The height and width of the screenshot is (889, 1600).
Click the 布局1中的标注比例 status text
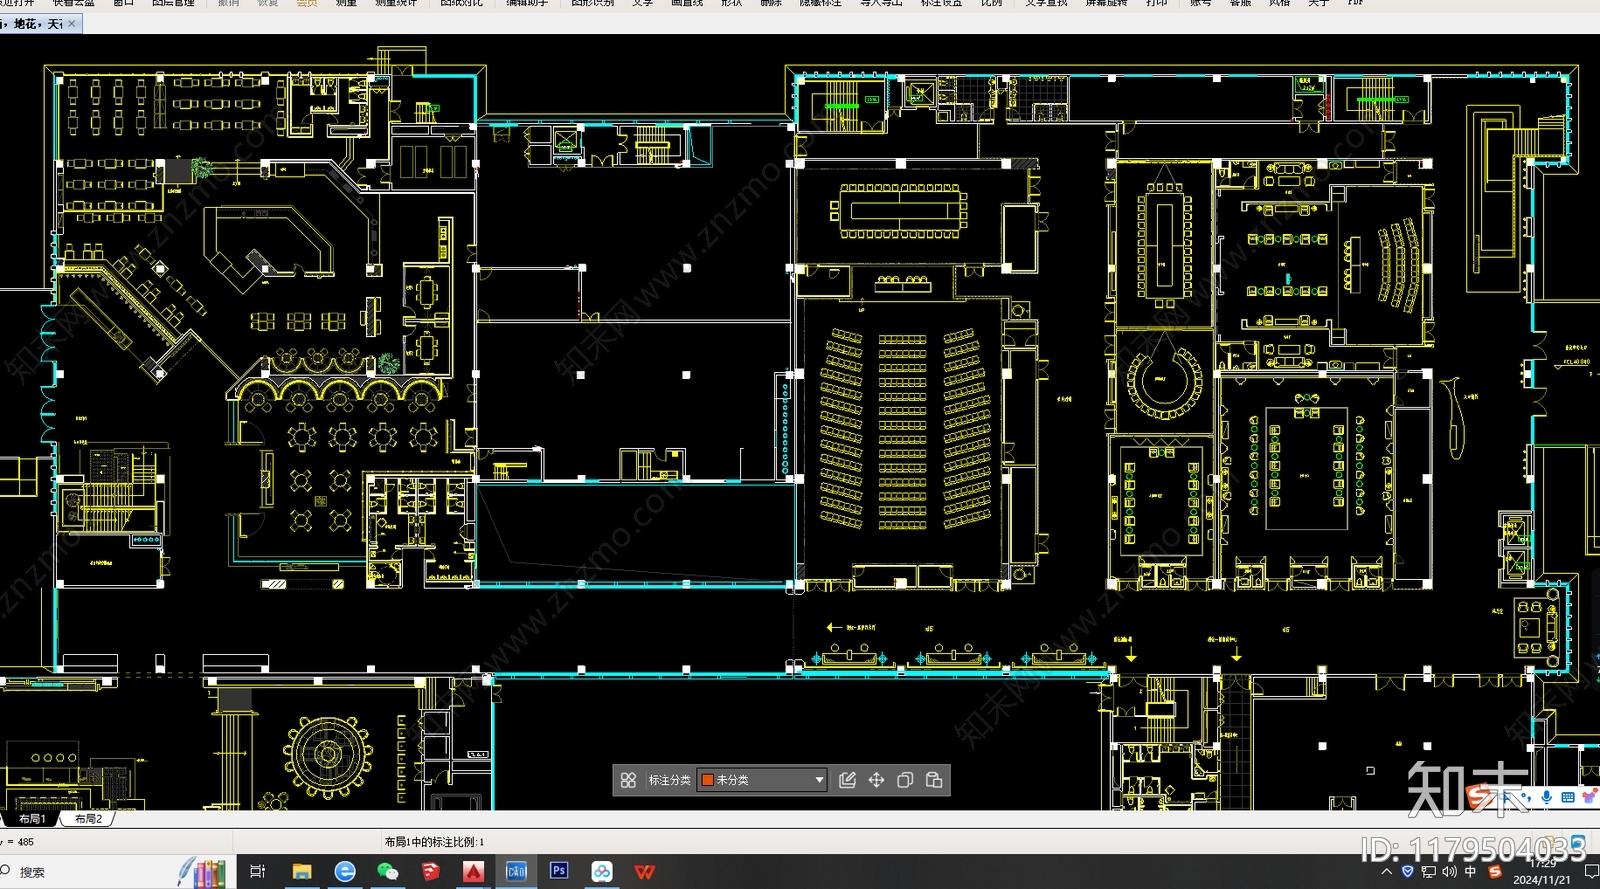(x=434, y=842)
